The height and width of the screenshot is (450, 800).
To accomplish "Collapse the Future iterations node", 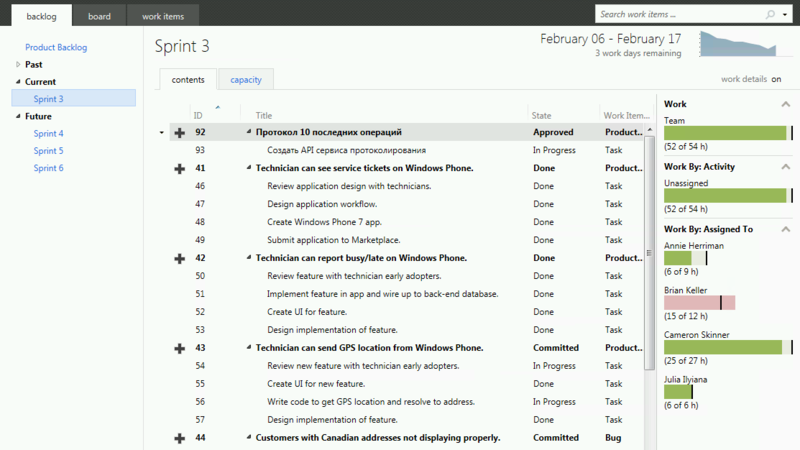I will coord(18,116).
